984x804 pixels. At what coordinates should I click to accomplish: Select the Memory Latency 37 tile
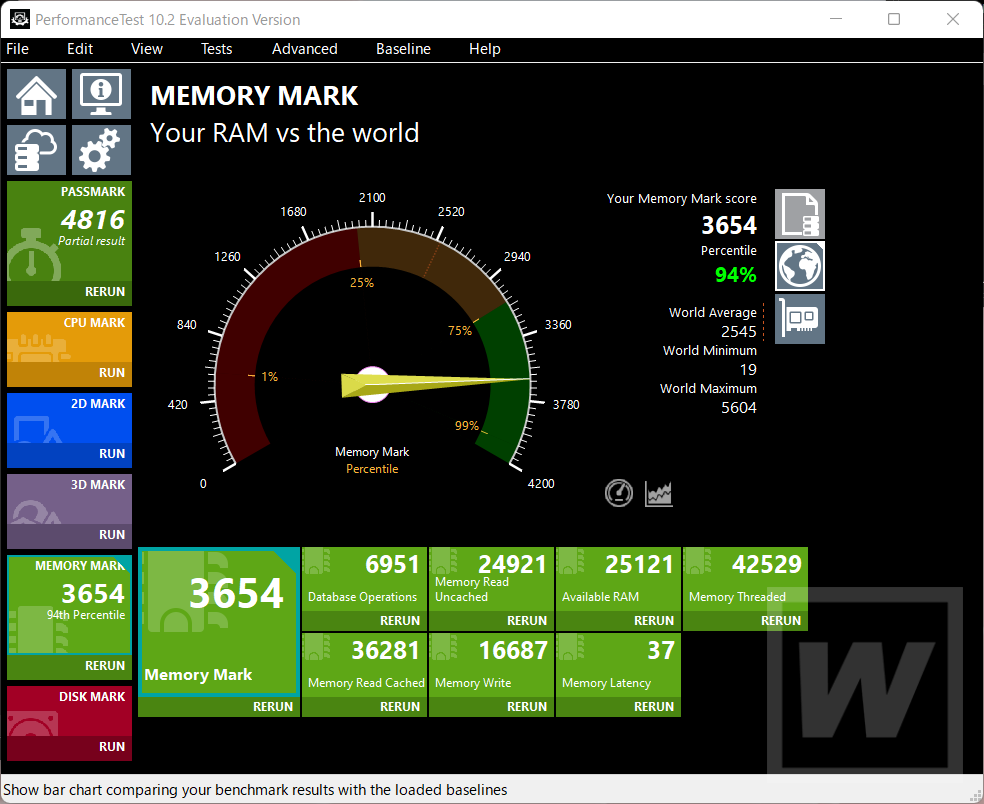point(618,665)
